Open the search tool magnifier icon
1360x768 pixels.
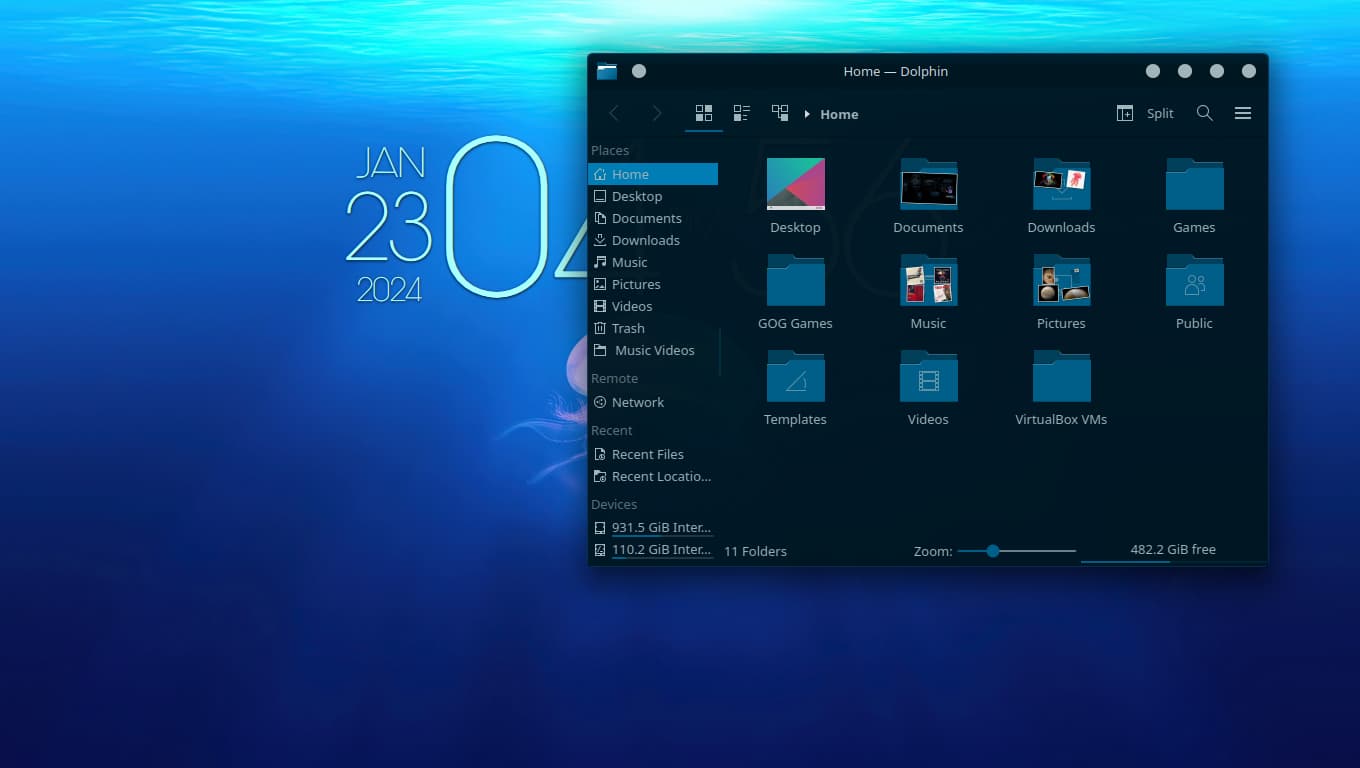coord(1205,114)
